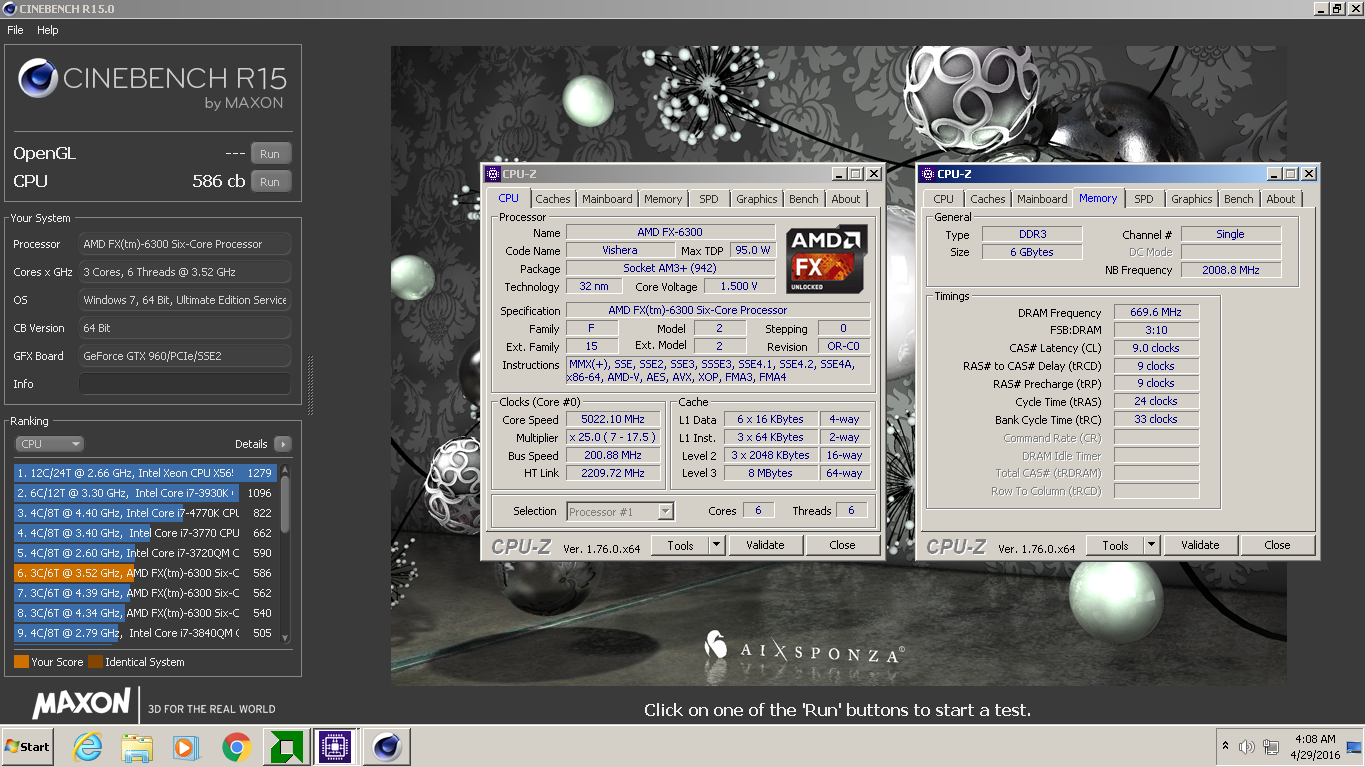This screenshot has width=1365, height=767.
Task: Open Memory tab in left CPU-Z window
Action: [663, 199]
